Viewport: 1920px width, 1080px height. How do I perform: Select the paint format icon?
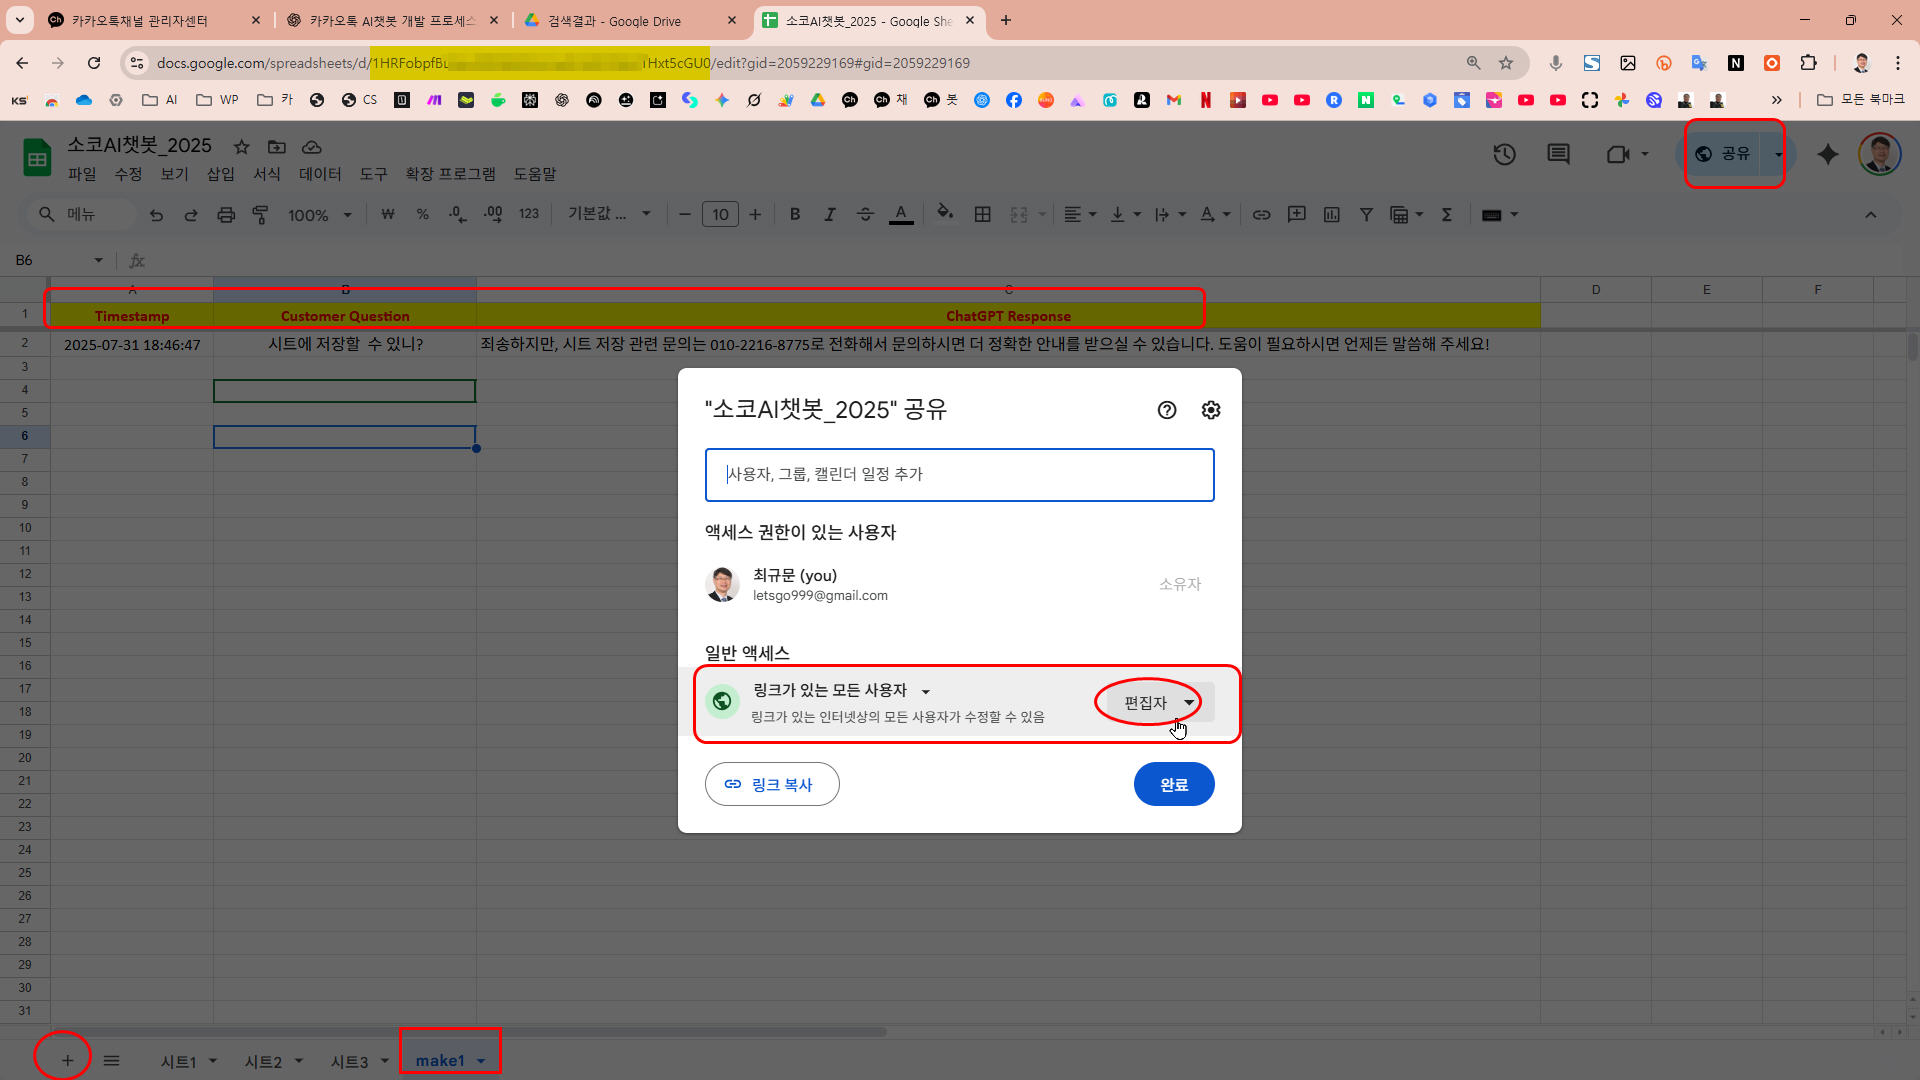click(x=260, y=214)
